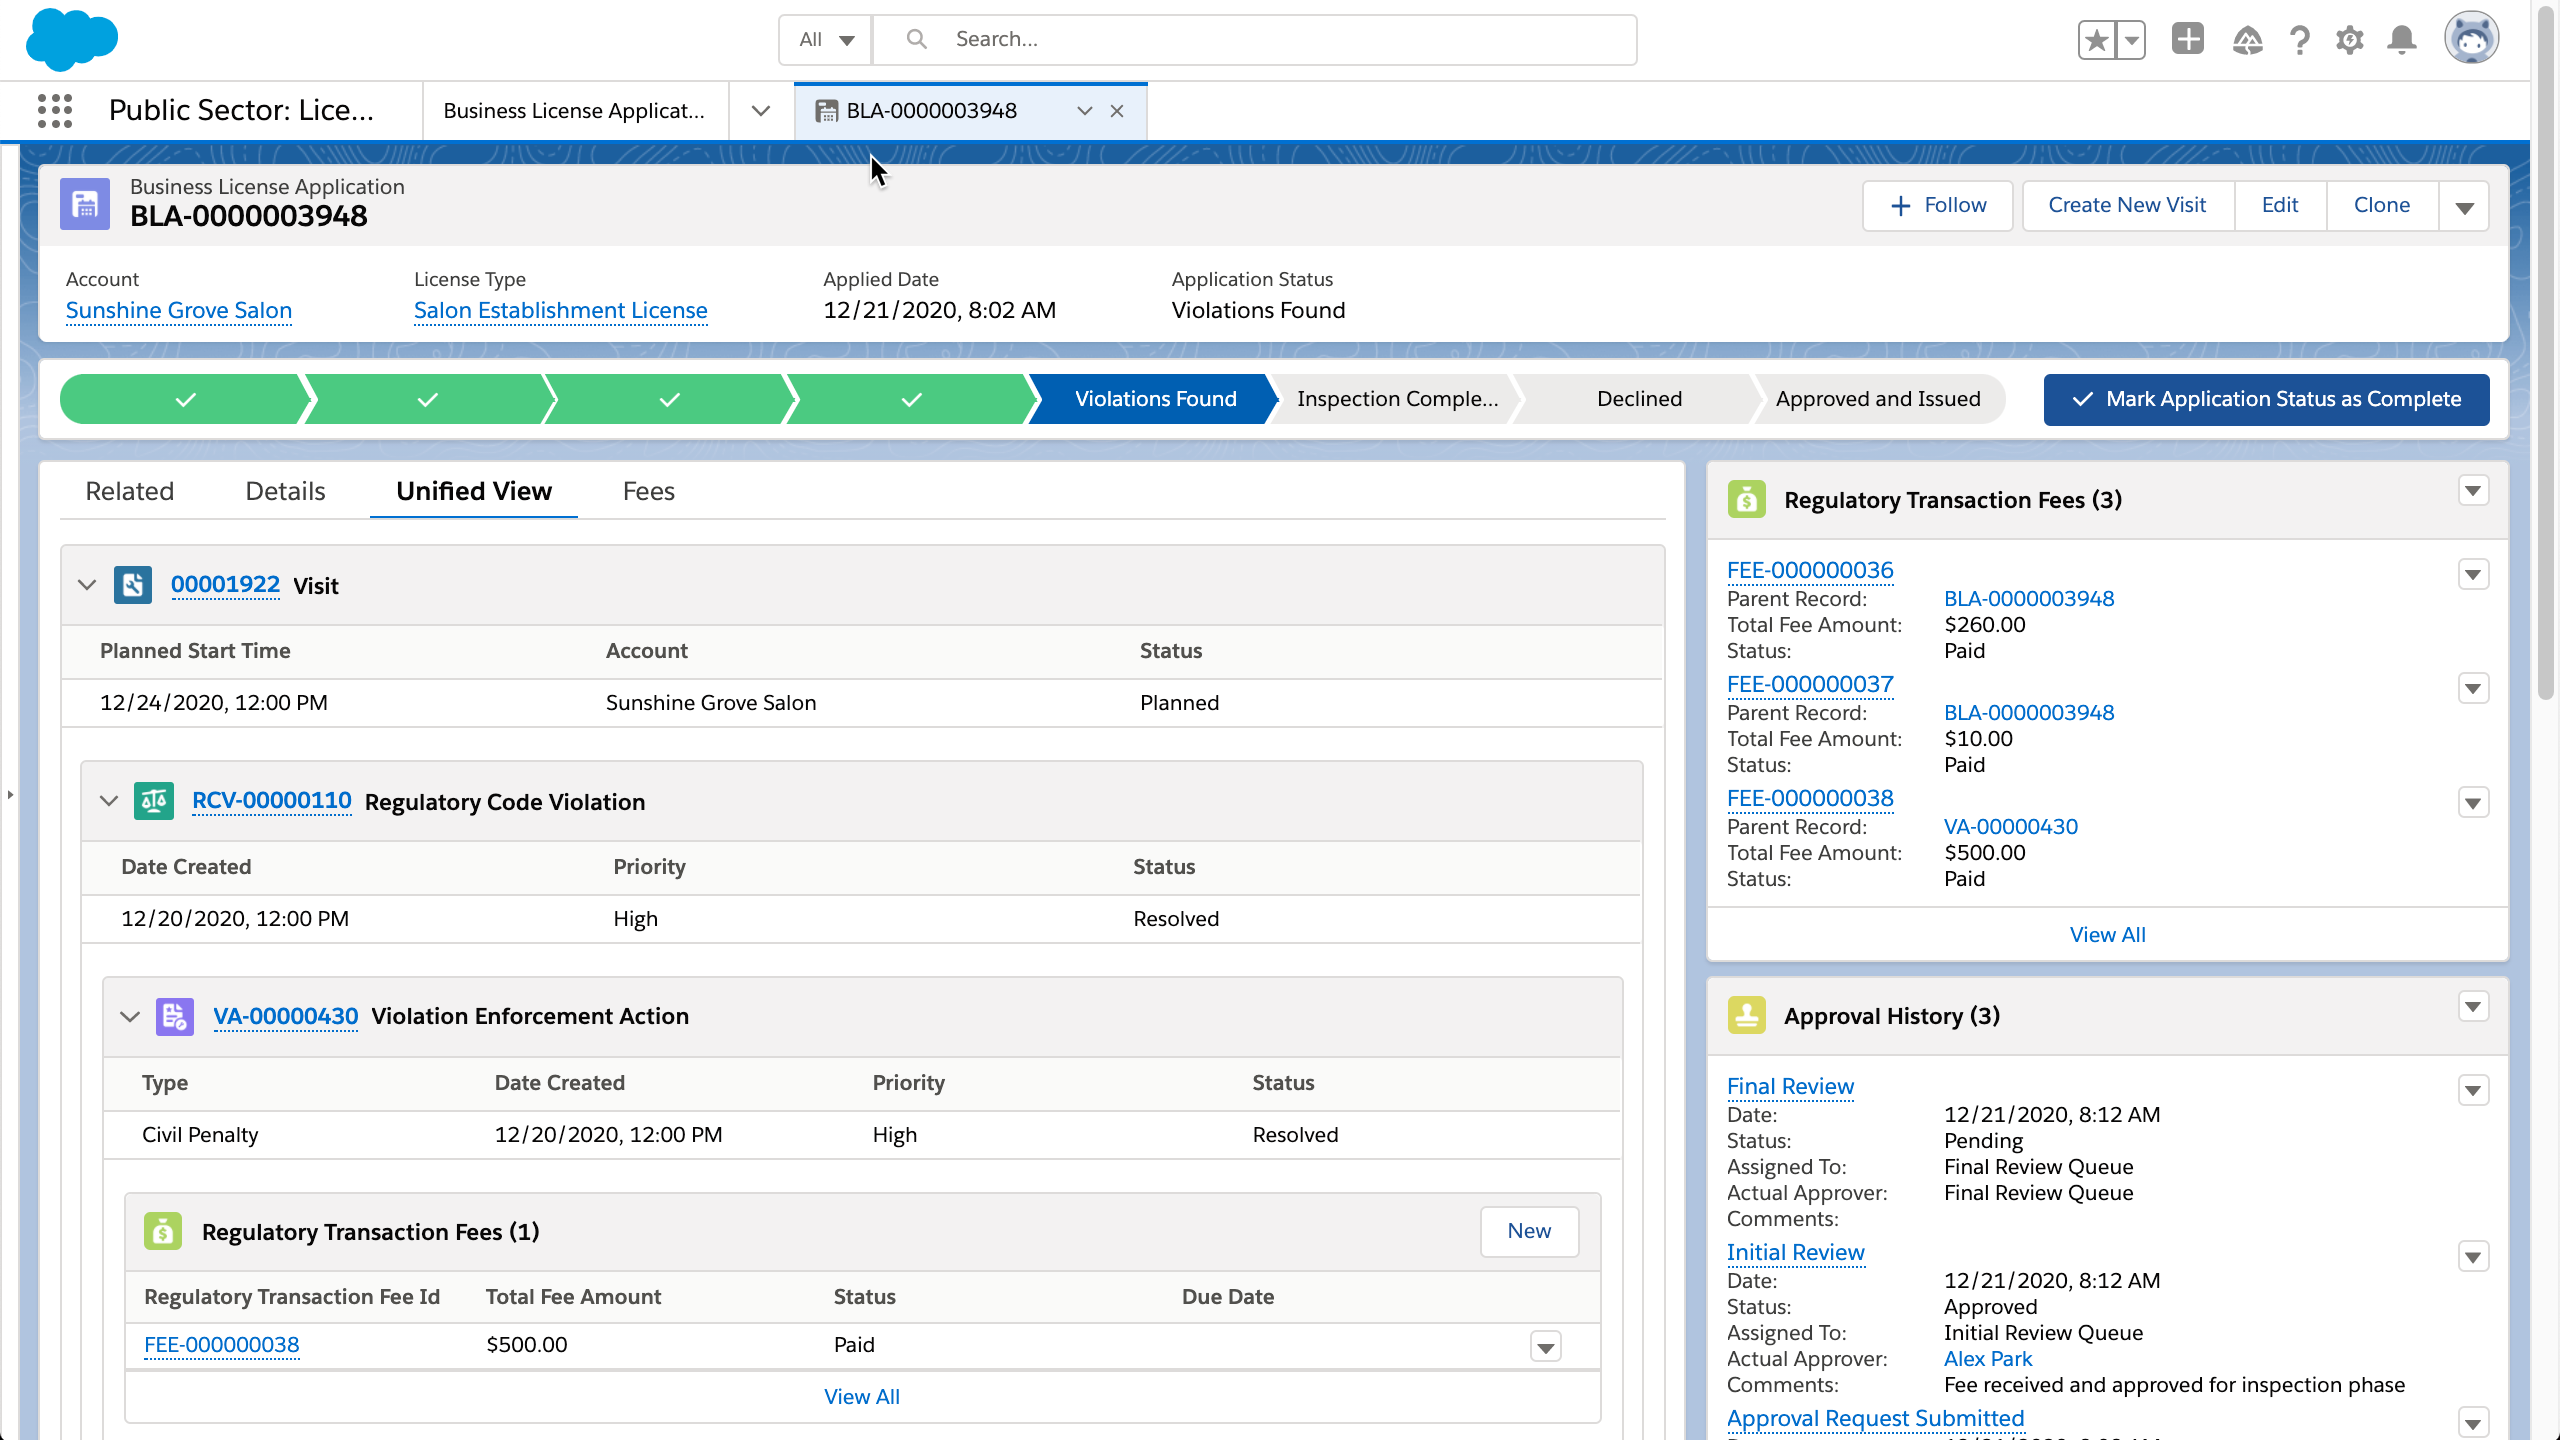Collapse Violation Enforcement Action section

[x=130, y=1016]
